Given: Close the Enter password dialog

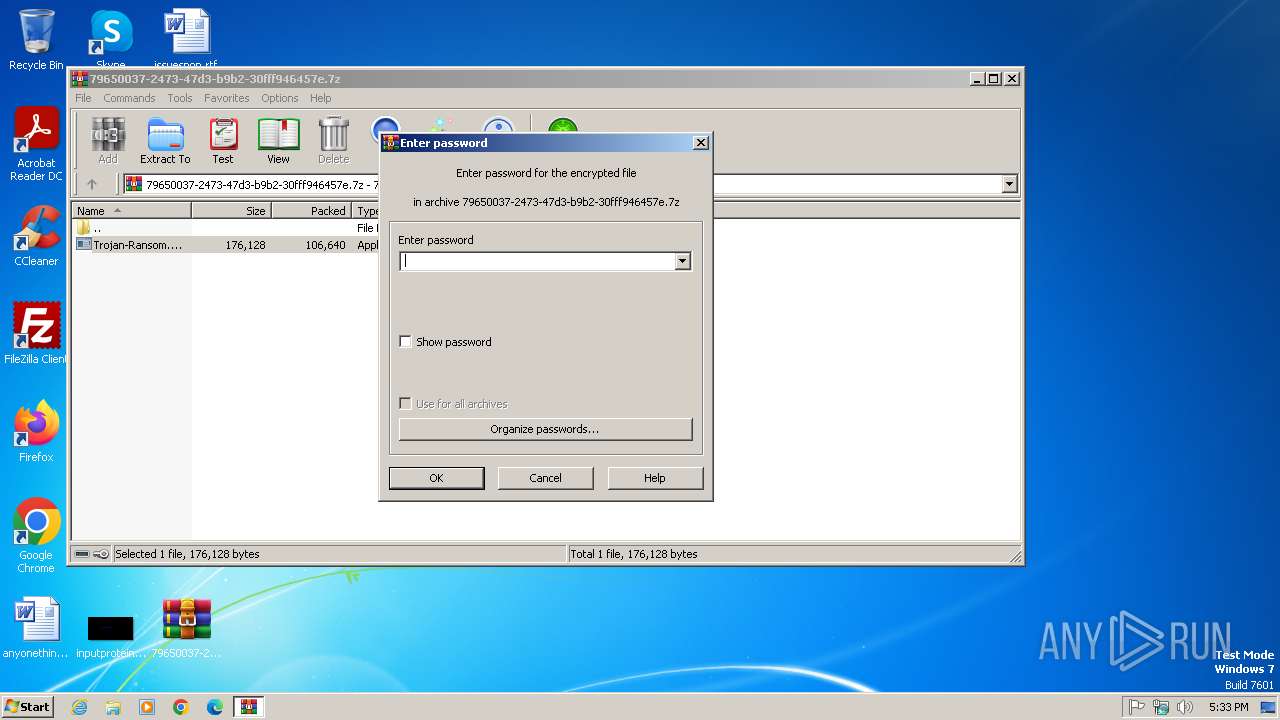Looking at the screenshot, I should [701, 143].
